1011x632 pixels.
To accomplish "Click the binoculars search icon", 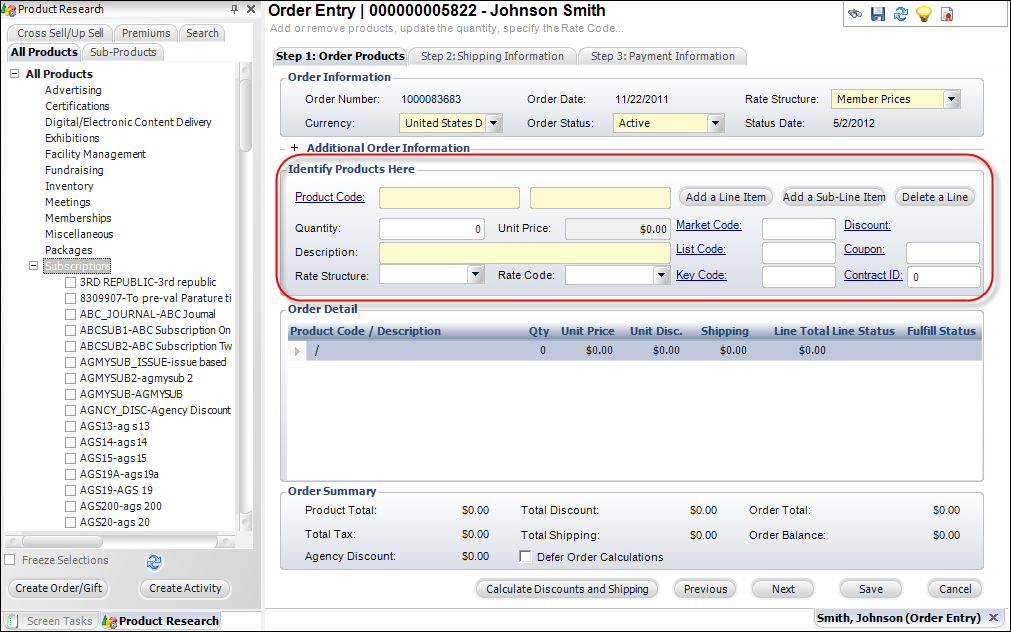I will click(x=856, y=14).
